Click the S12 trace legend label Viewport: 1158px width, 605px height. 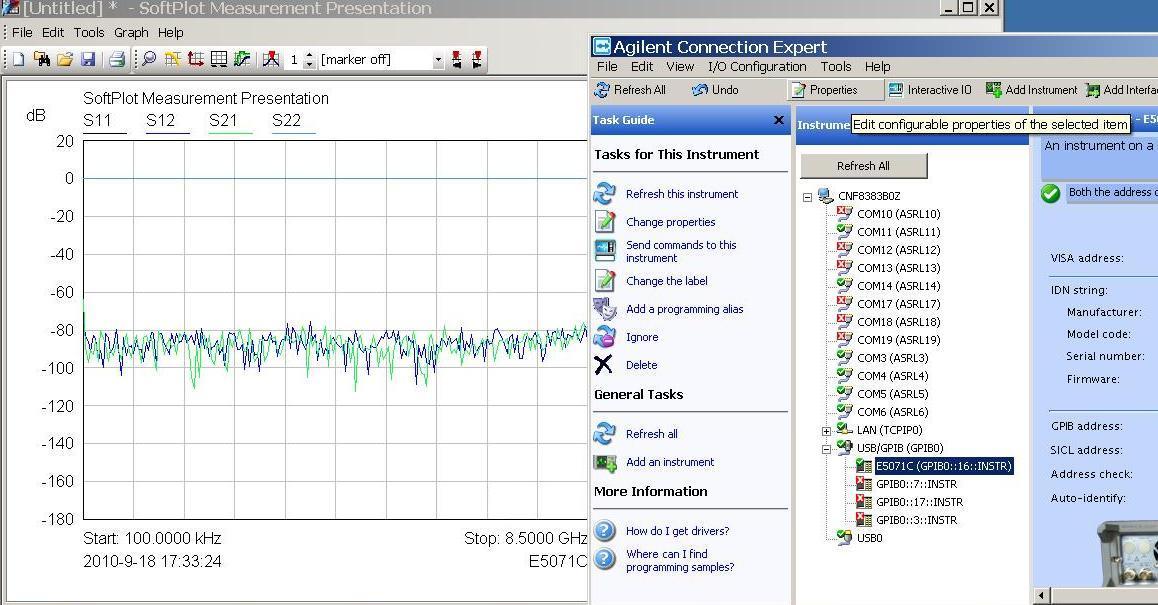pos(160,120)
